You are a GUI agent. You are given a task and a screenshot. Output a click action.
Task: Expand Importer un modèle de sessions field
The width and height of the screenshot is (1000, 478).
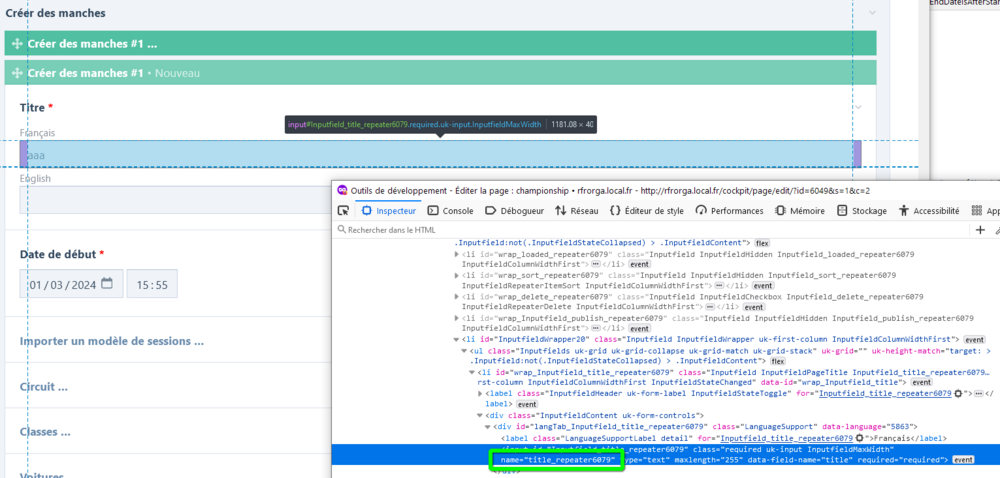(112, 340)
